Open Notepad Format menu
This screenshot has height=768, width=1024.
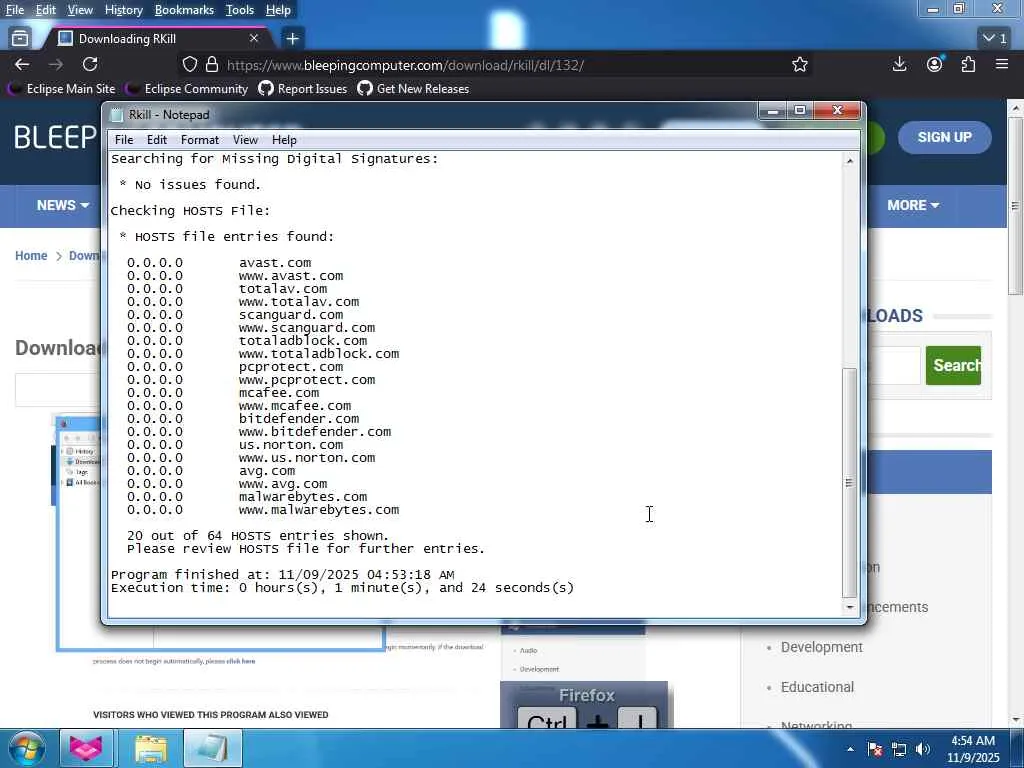click(200, 140)
